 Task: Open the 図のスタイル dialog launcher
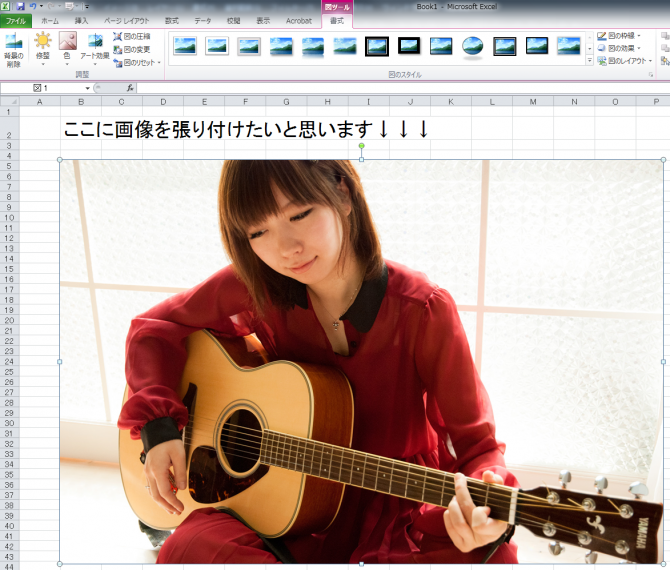tap(651, 75)
